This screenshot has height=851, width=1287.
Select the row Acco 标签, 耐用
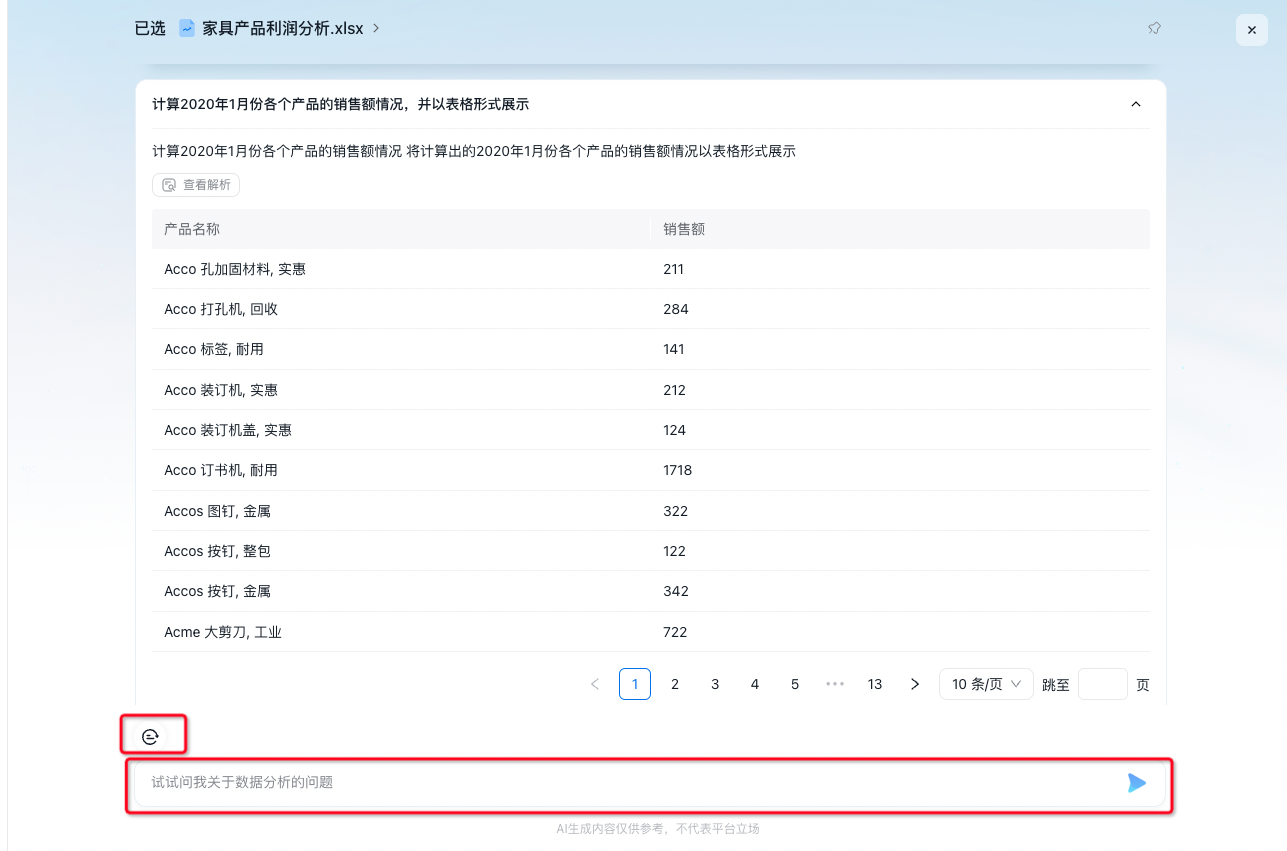651,349
